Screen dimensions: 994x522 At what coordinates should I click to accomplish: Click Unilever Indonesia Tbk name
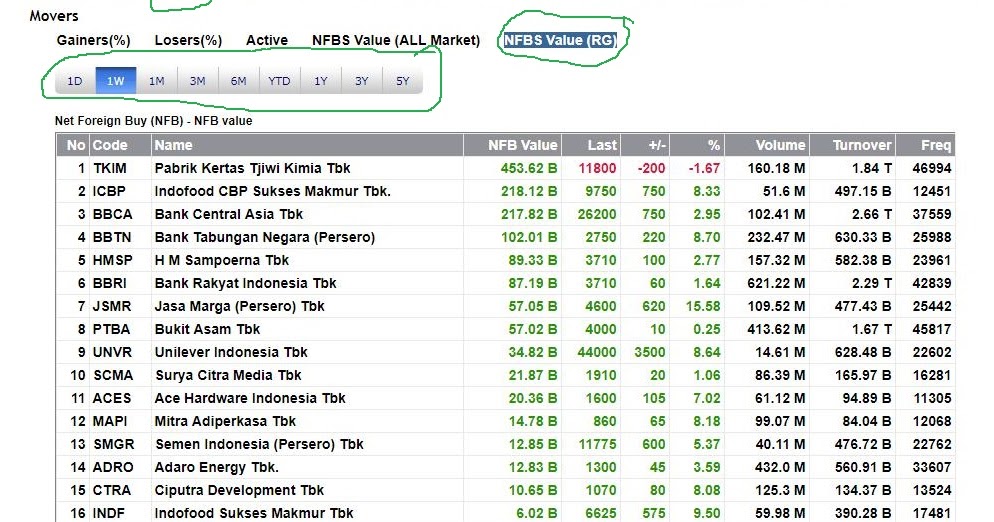[x=231, y=352]
